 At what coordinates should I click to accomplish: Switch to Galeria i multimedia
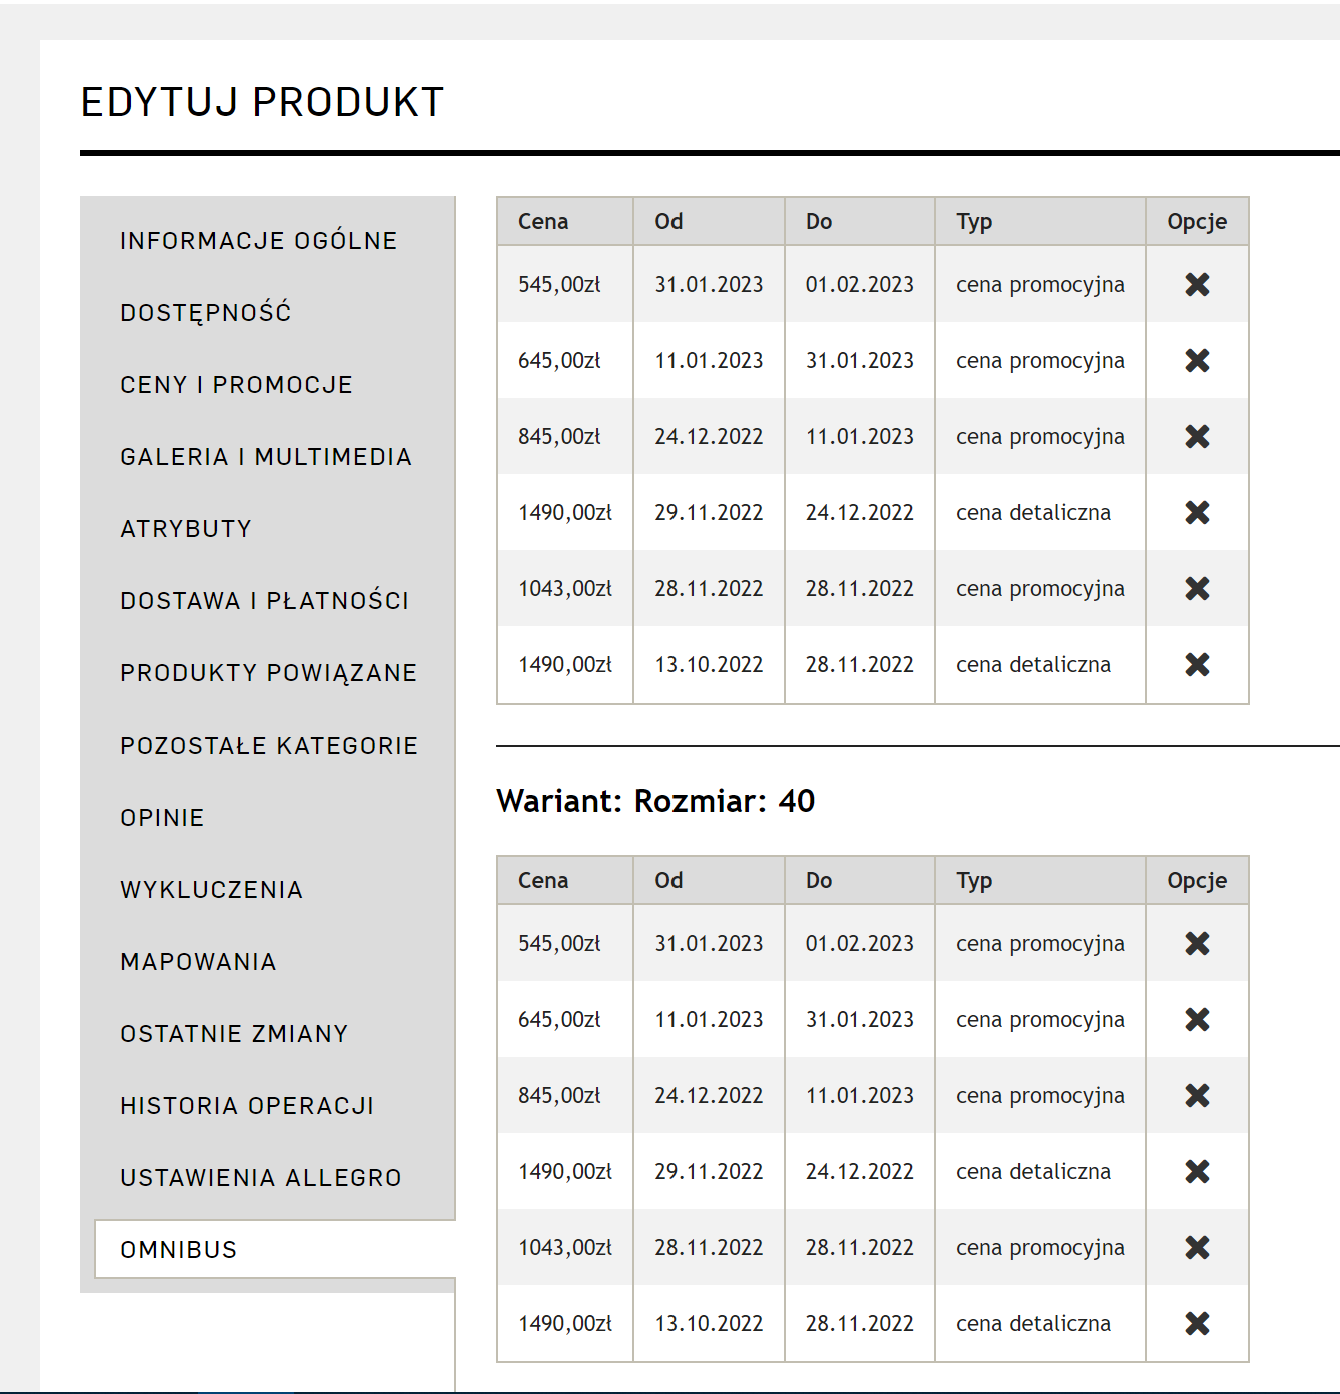[266, 457]
